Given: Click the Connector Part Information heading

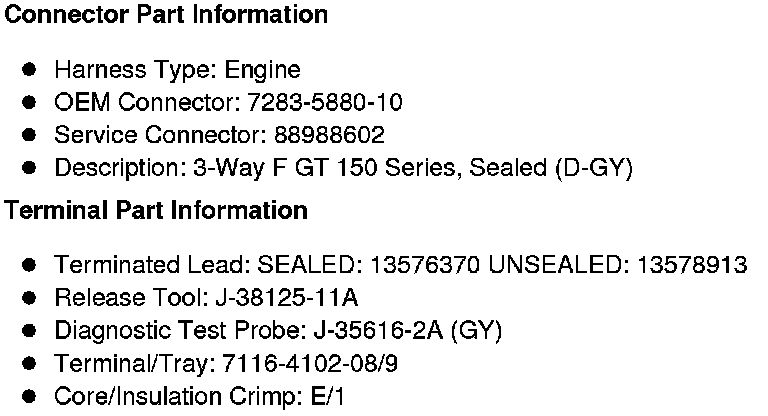Looking at the screenshot, I should (x=166, y=15).
